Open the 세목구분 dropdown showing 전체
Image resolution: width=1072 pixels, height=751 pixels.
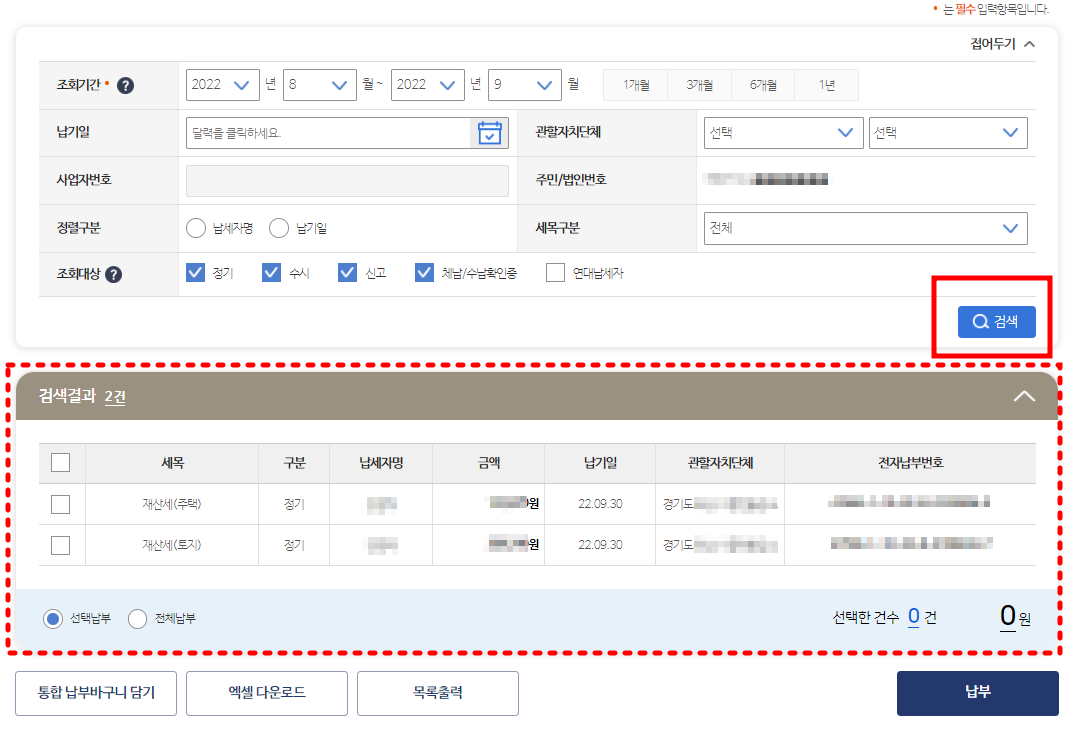tap(865, 228)
